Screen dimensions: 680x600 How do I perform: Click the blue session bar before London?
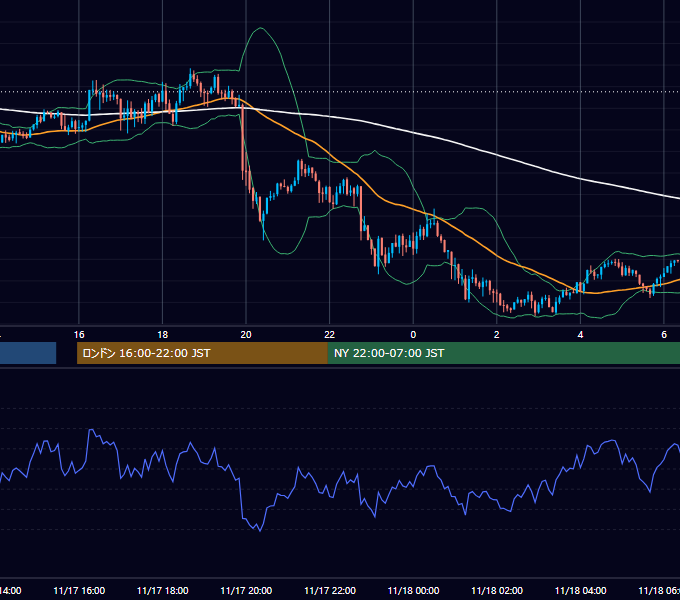pos(28,353)
